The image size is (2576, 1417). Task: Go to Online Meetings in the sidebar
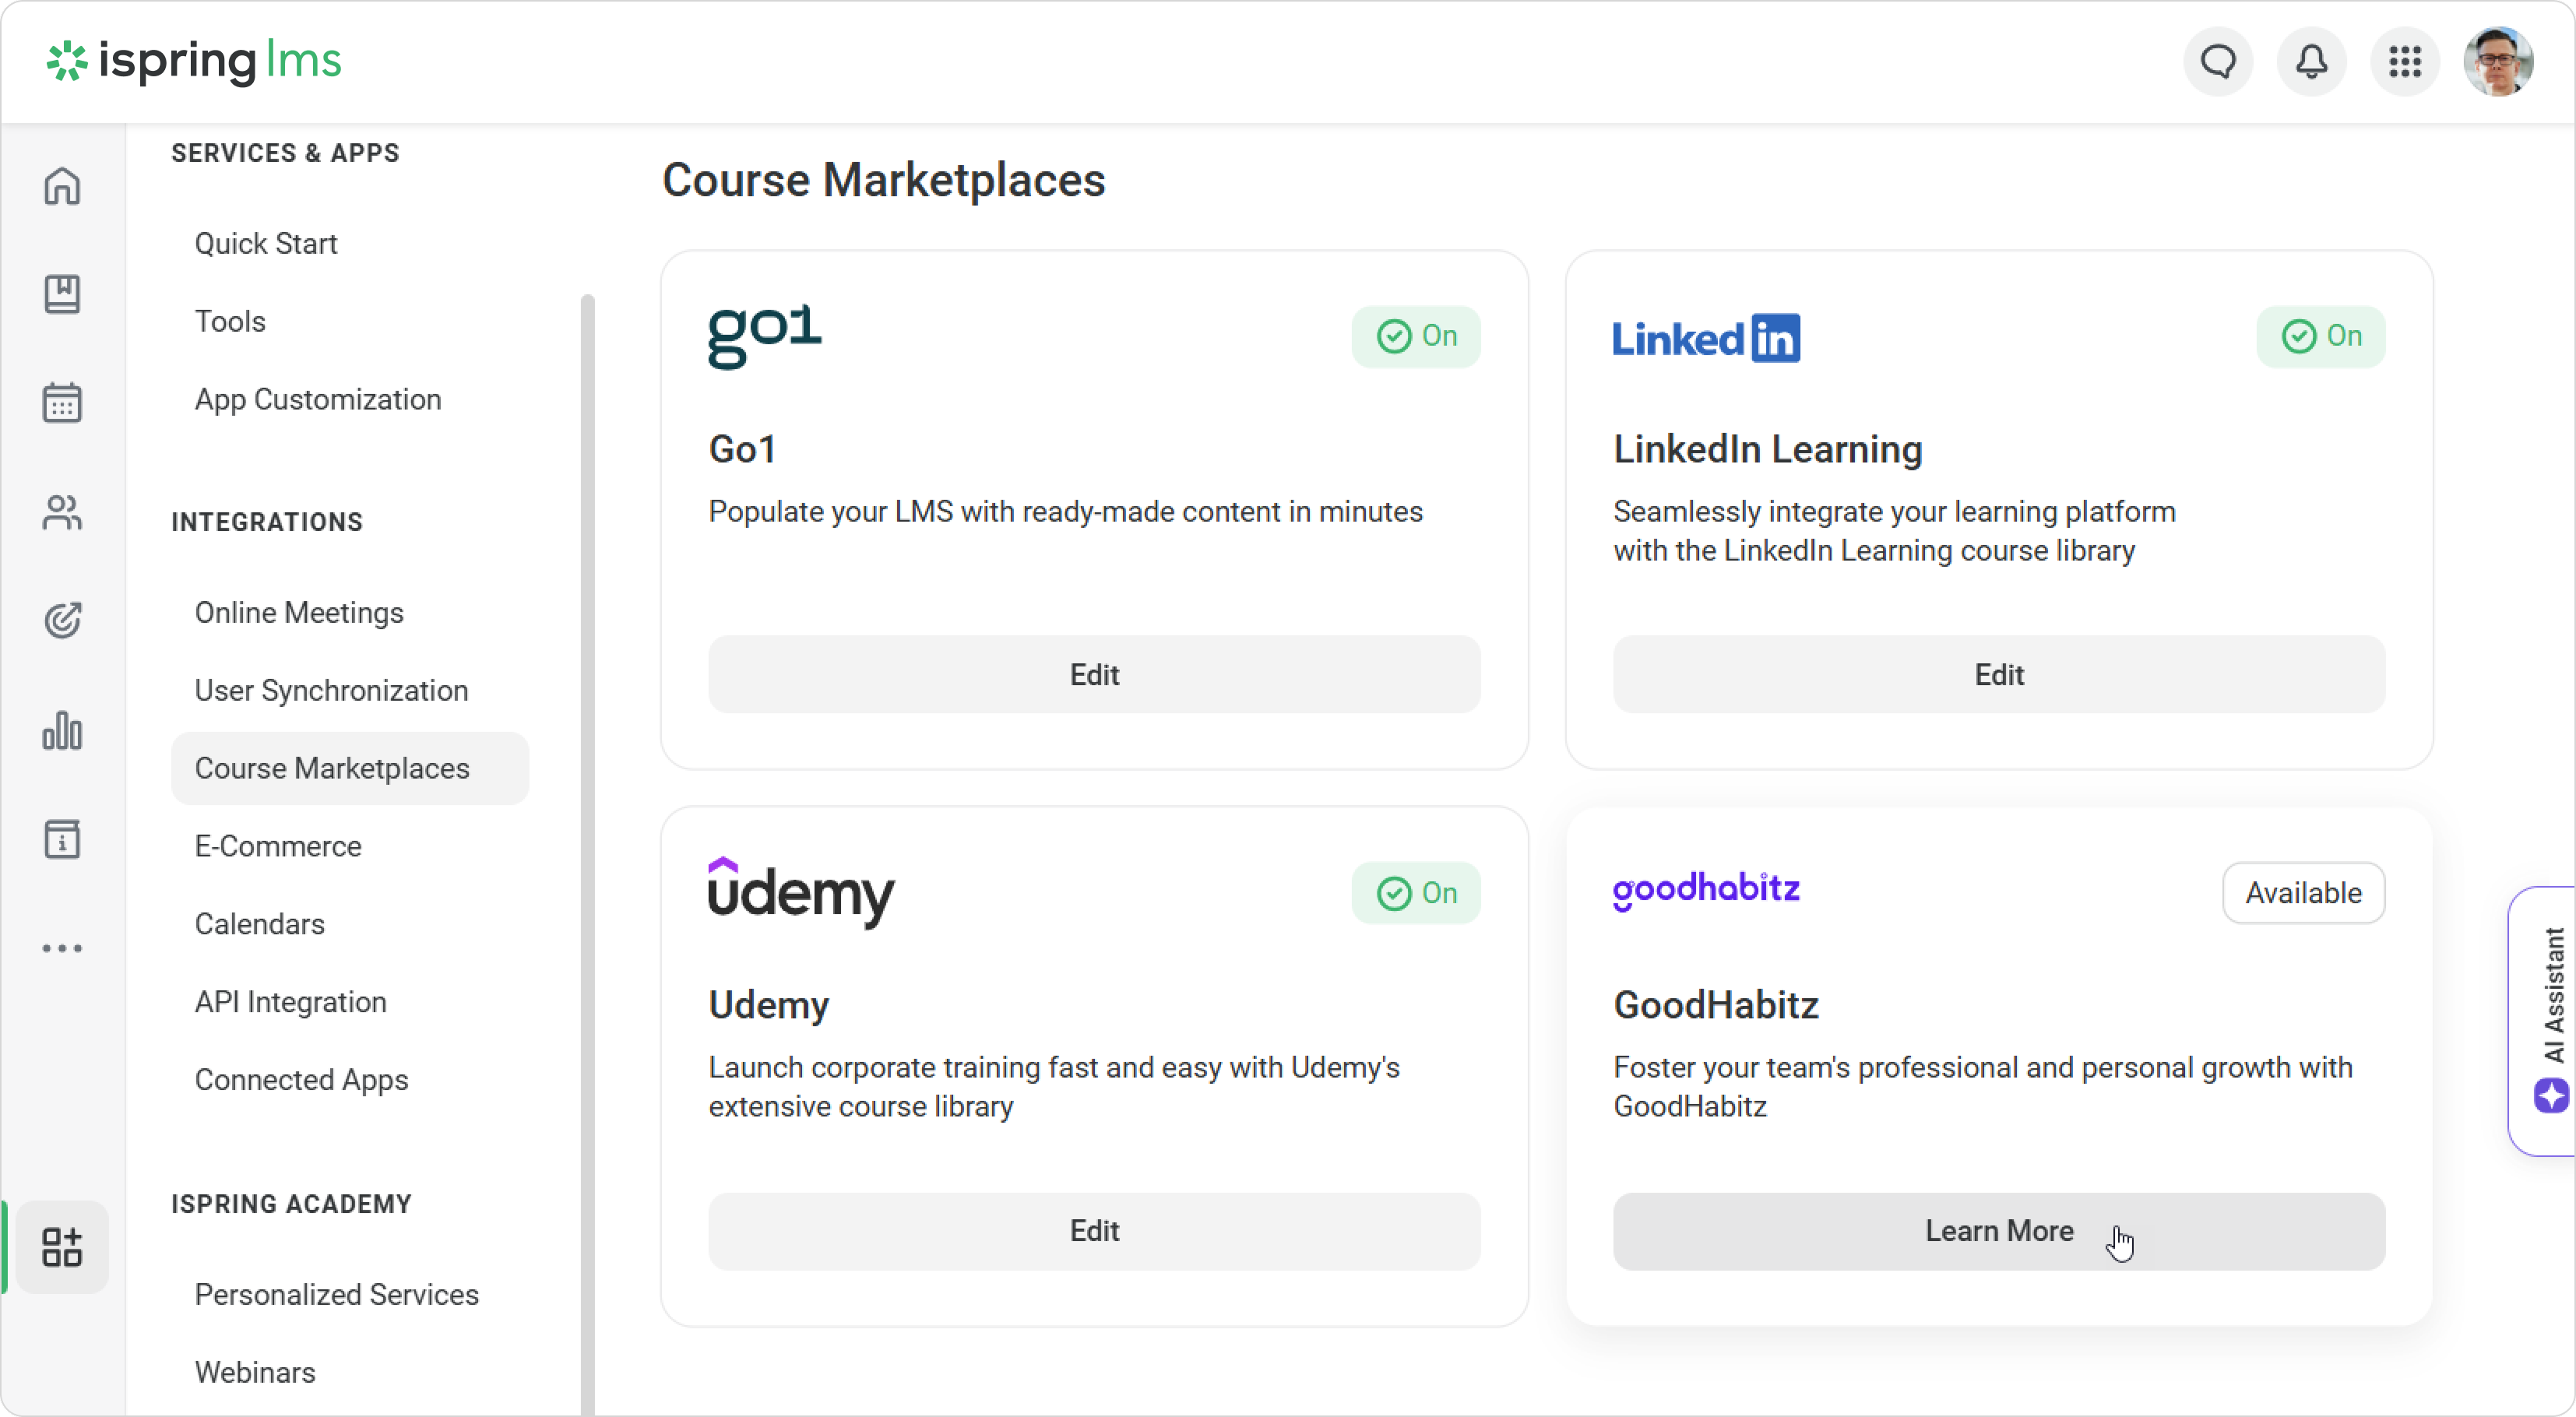[299, 612]
